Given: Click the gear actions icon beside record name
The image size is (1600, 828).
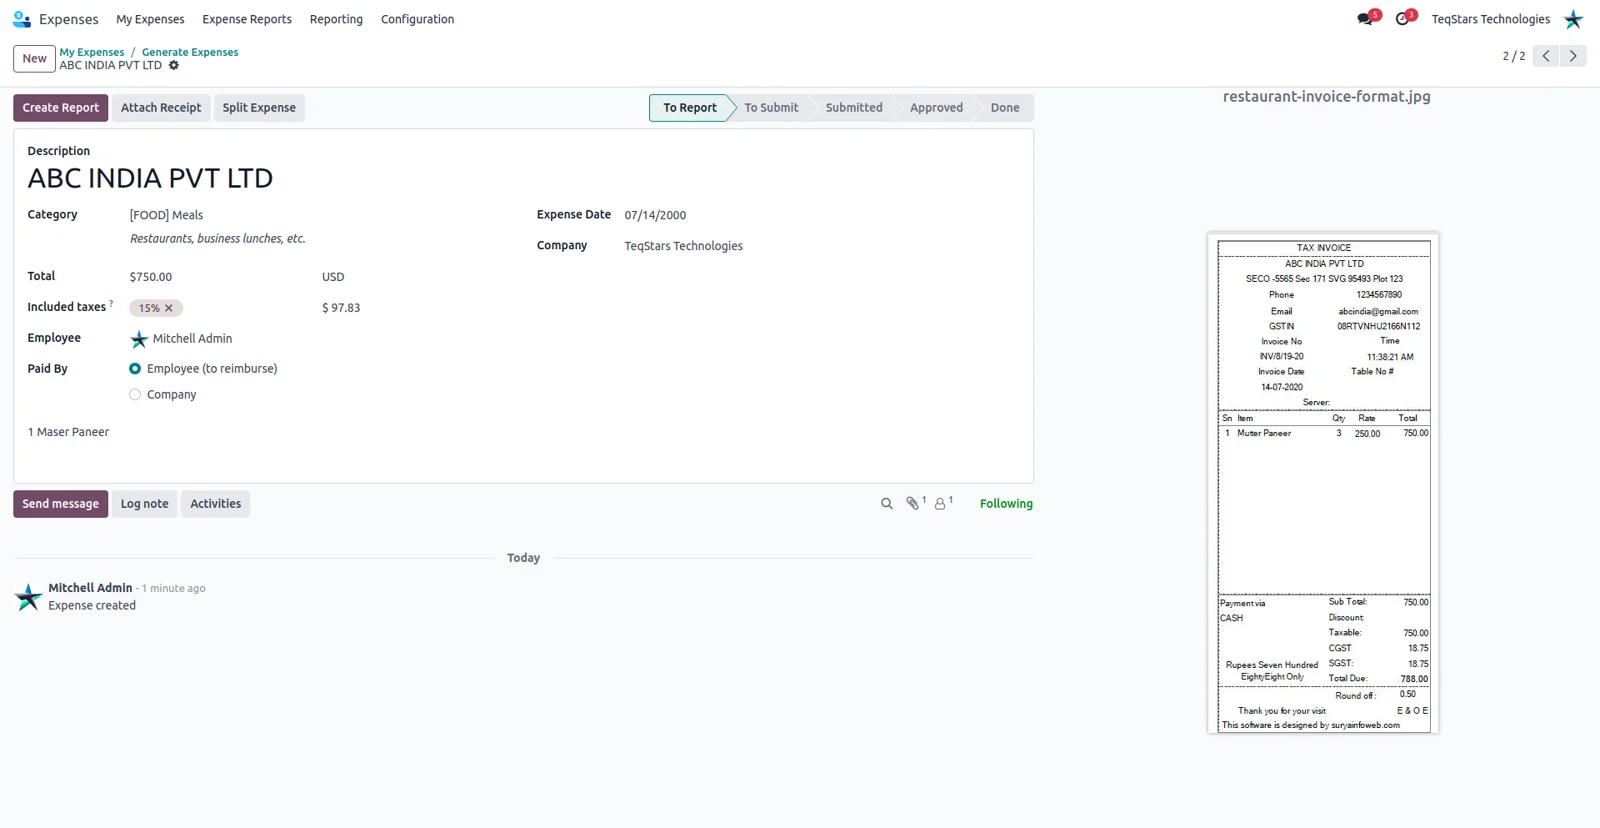Looking at the screenshot, I should tap(174, 65).
